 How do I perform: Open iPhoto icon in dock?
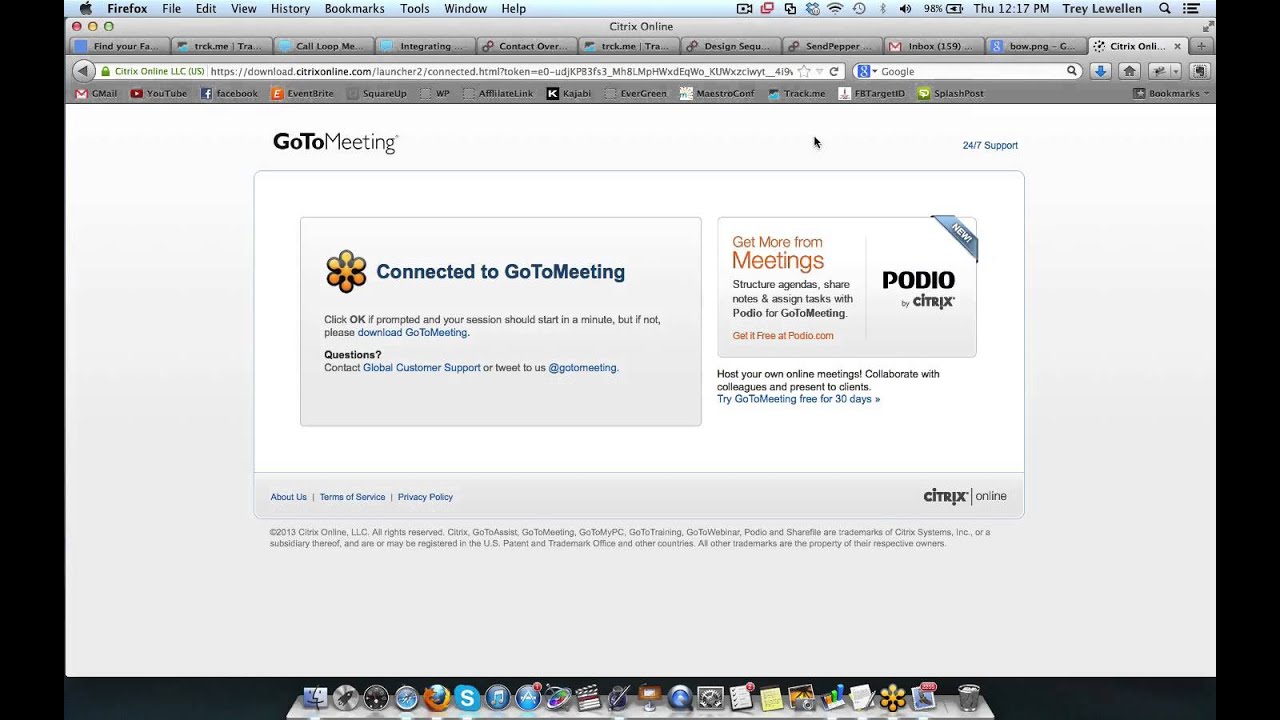pos(801,698)
